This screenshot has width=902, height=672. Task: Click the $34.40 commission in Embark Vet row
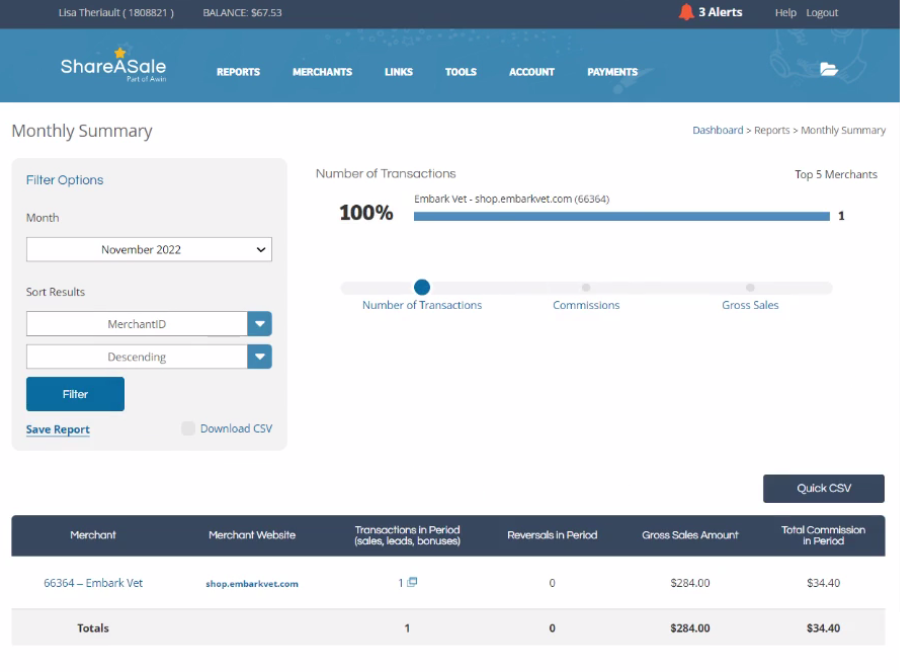(823, 583)
